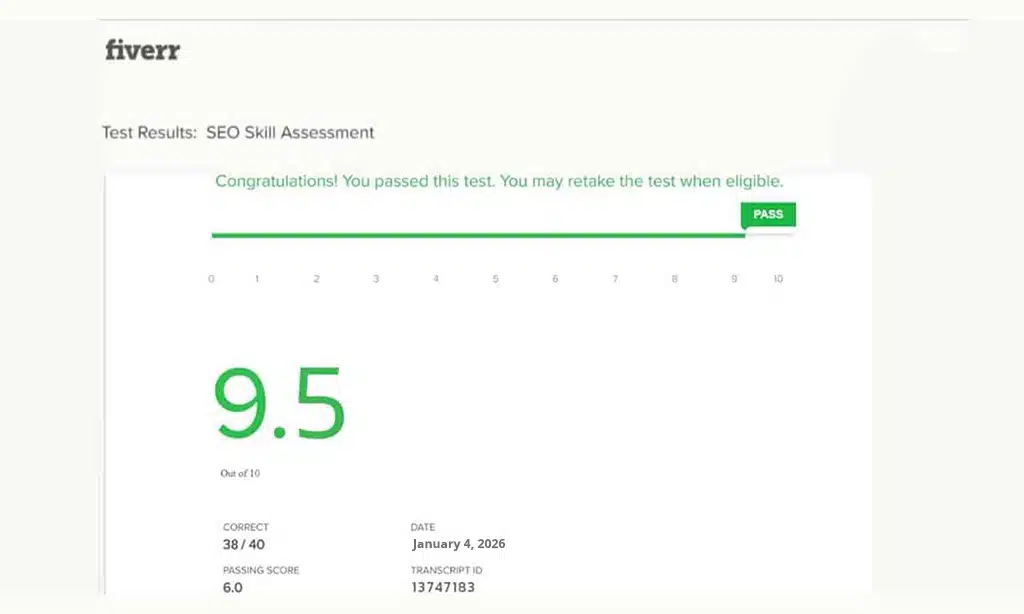The image size is (1024, 614).
Task: Click the end of the green progress line
Action: (x=744, y=236)
